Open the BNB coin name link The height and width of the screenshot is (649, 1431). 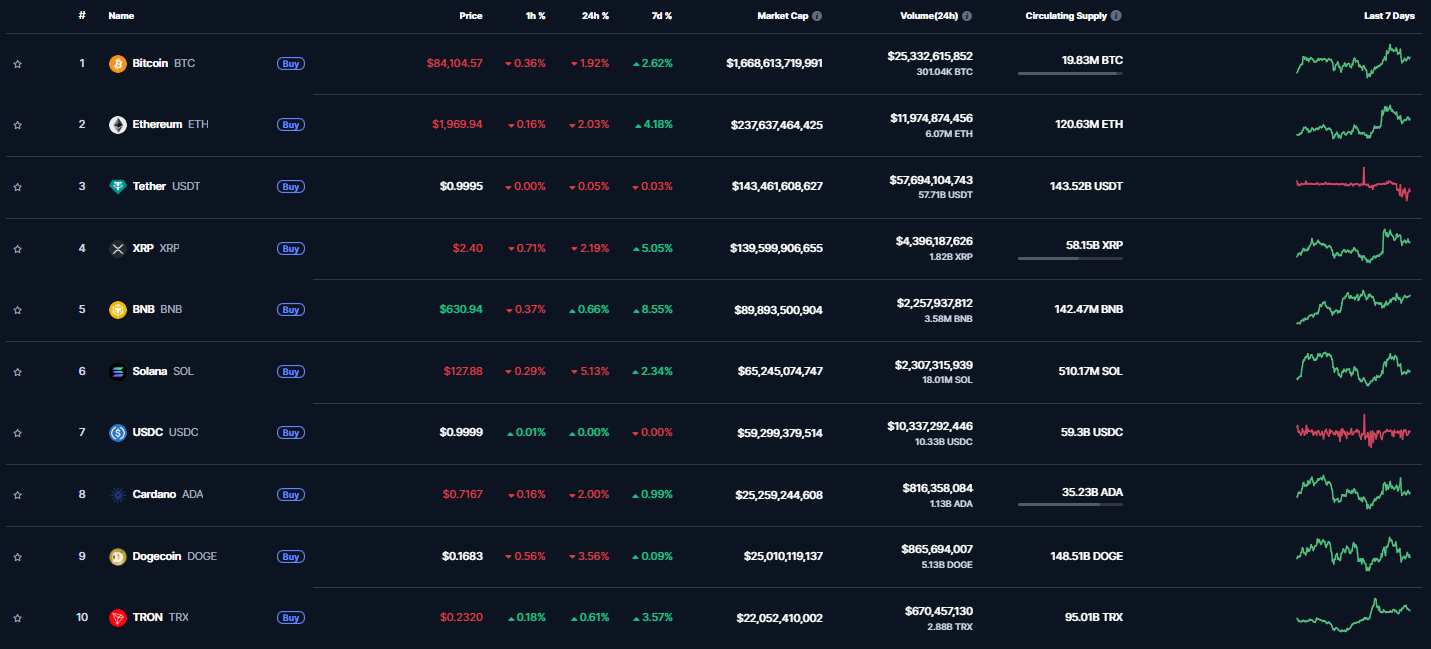pos(143,310)
